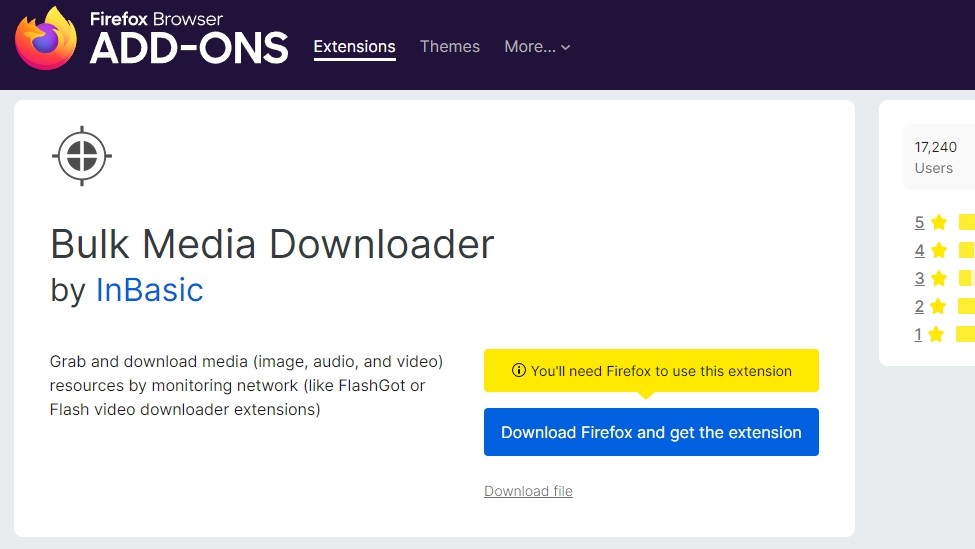Click the Bulk Media Downloader heading
Viewport: 975px width, 549px height.
tap(272, 244)
